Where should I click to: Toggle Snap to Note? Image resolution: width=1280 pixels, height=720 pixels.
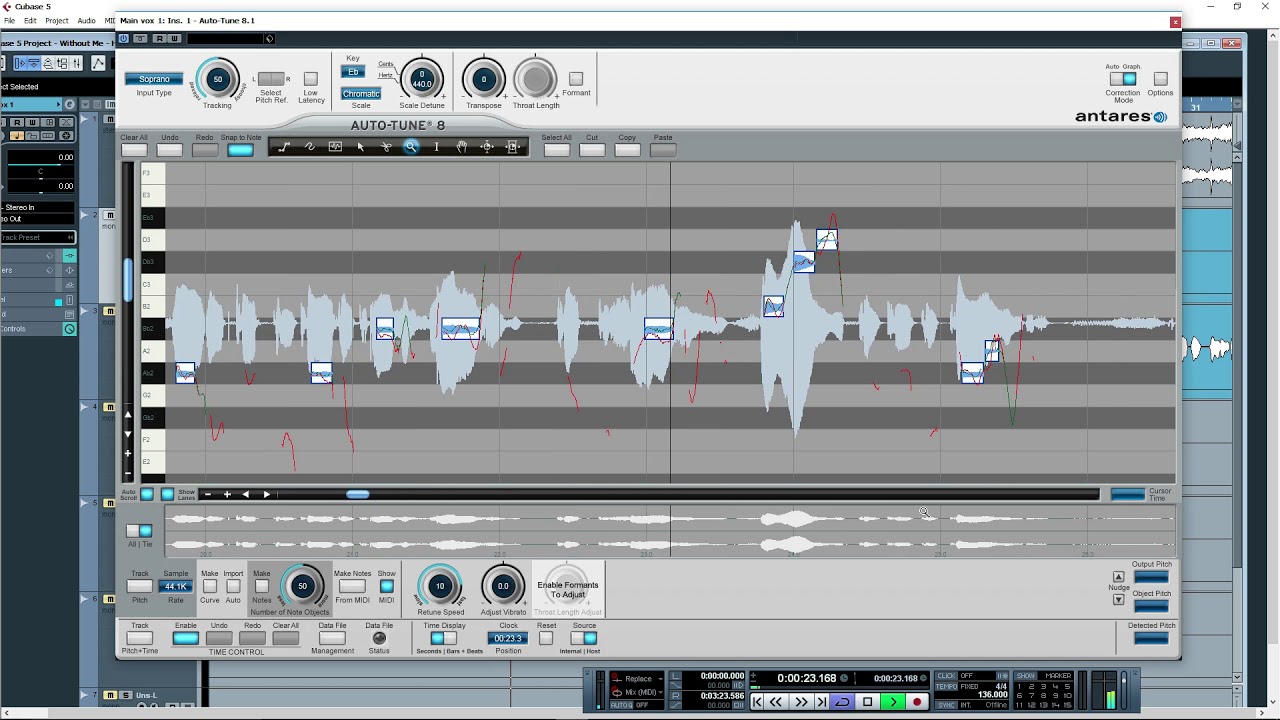240,150
